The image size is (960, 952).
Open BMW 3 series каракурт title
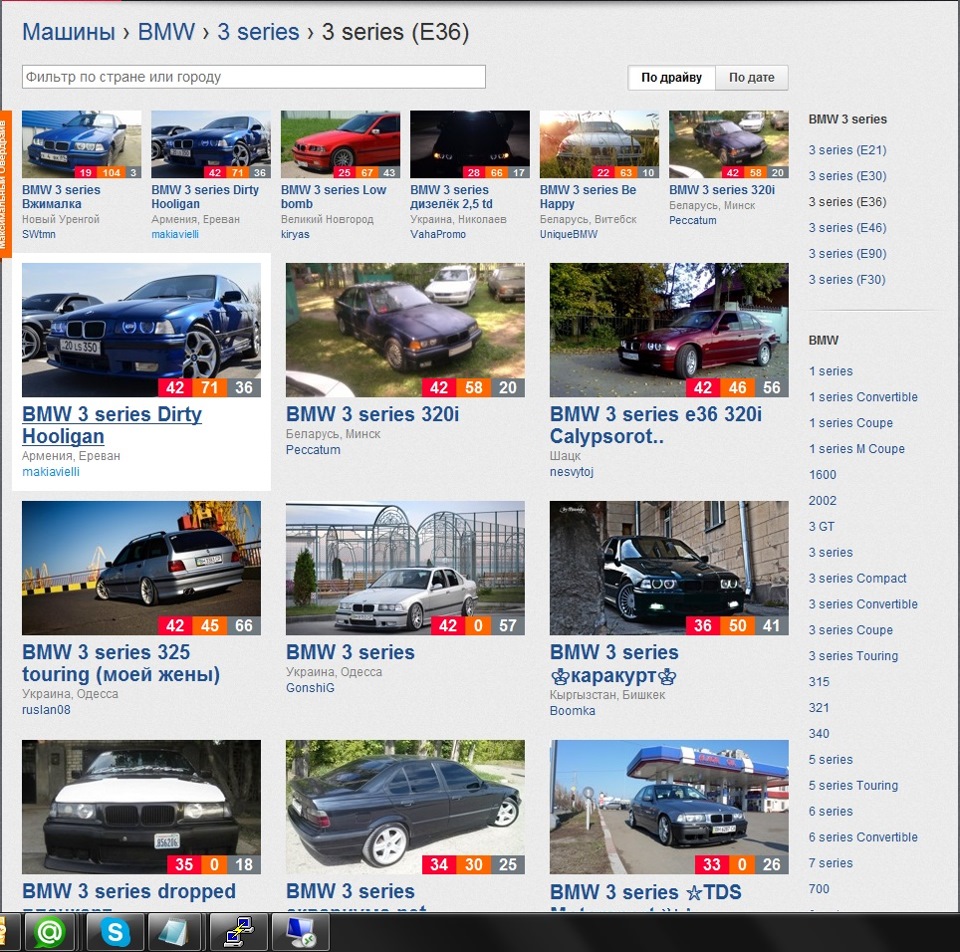coord(614,664)
